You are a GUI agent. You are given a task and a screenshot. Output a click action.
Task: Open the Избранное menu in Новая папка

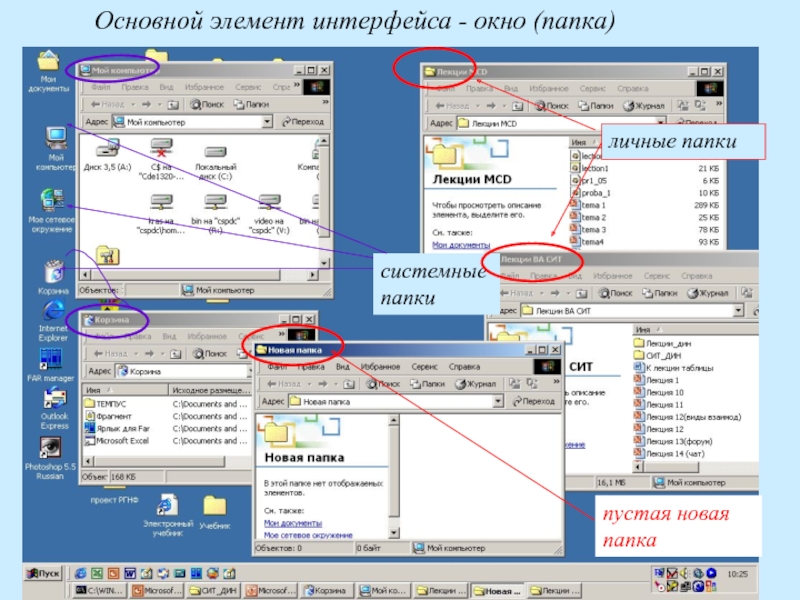[x=380, y=366]
